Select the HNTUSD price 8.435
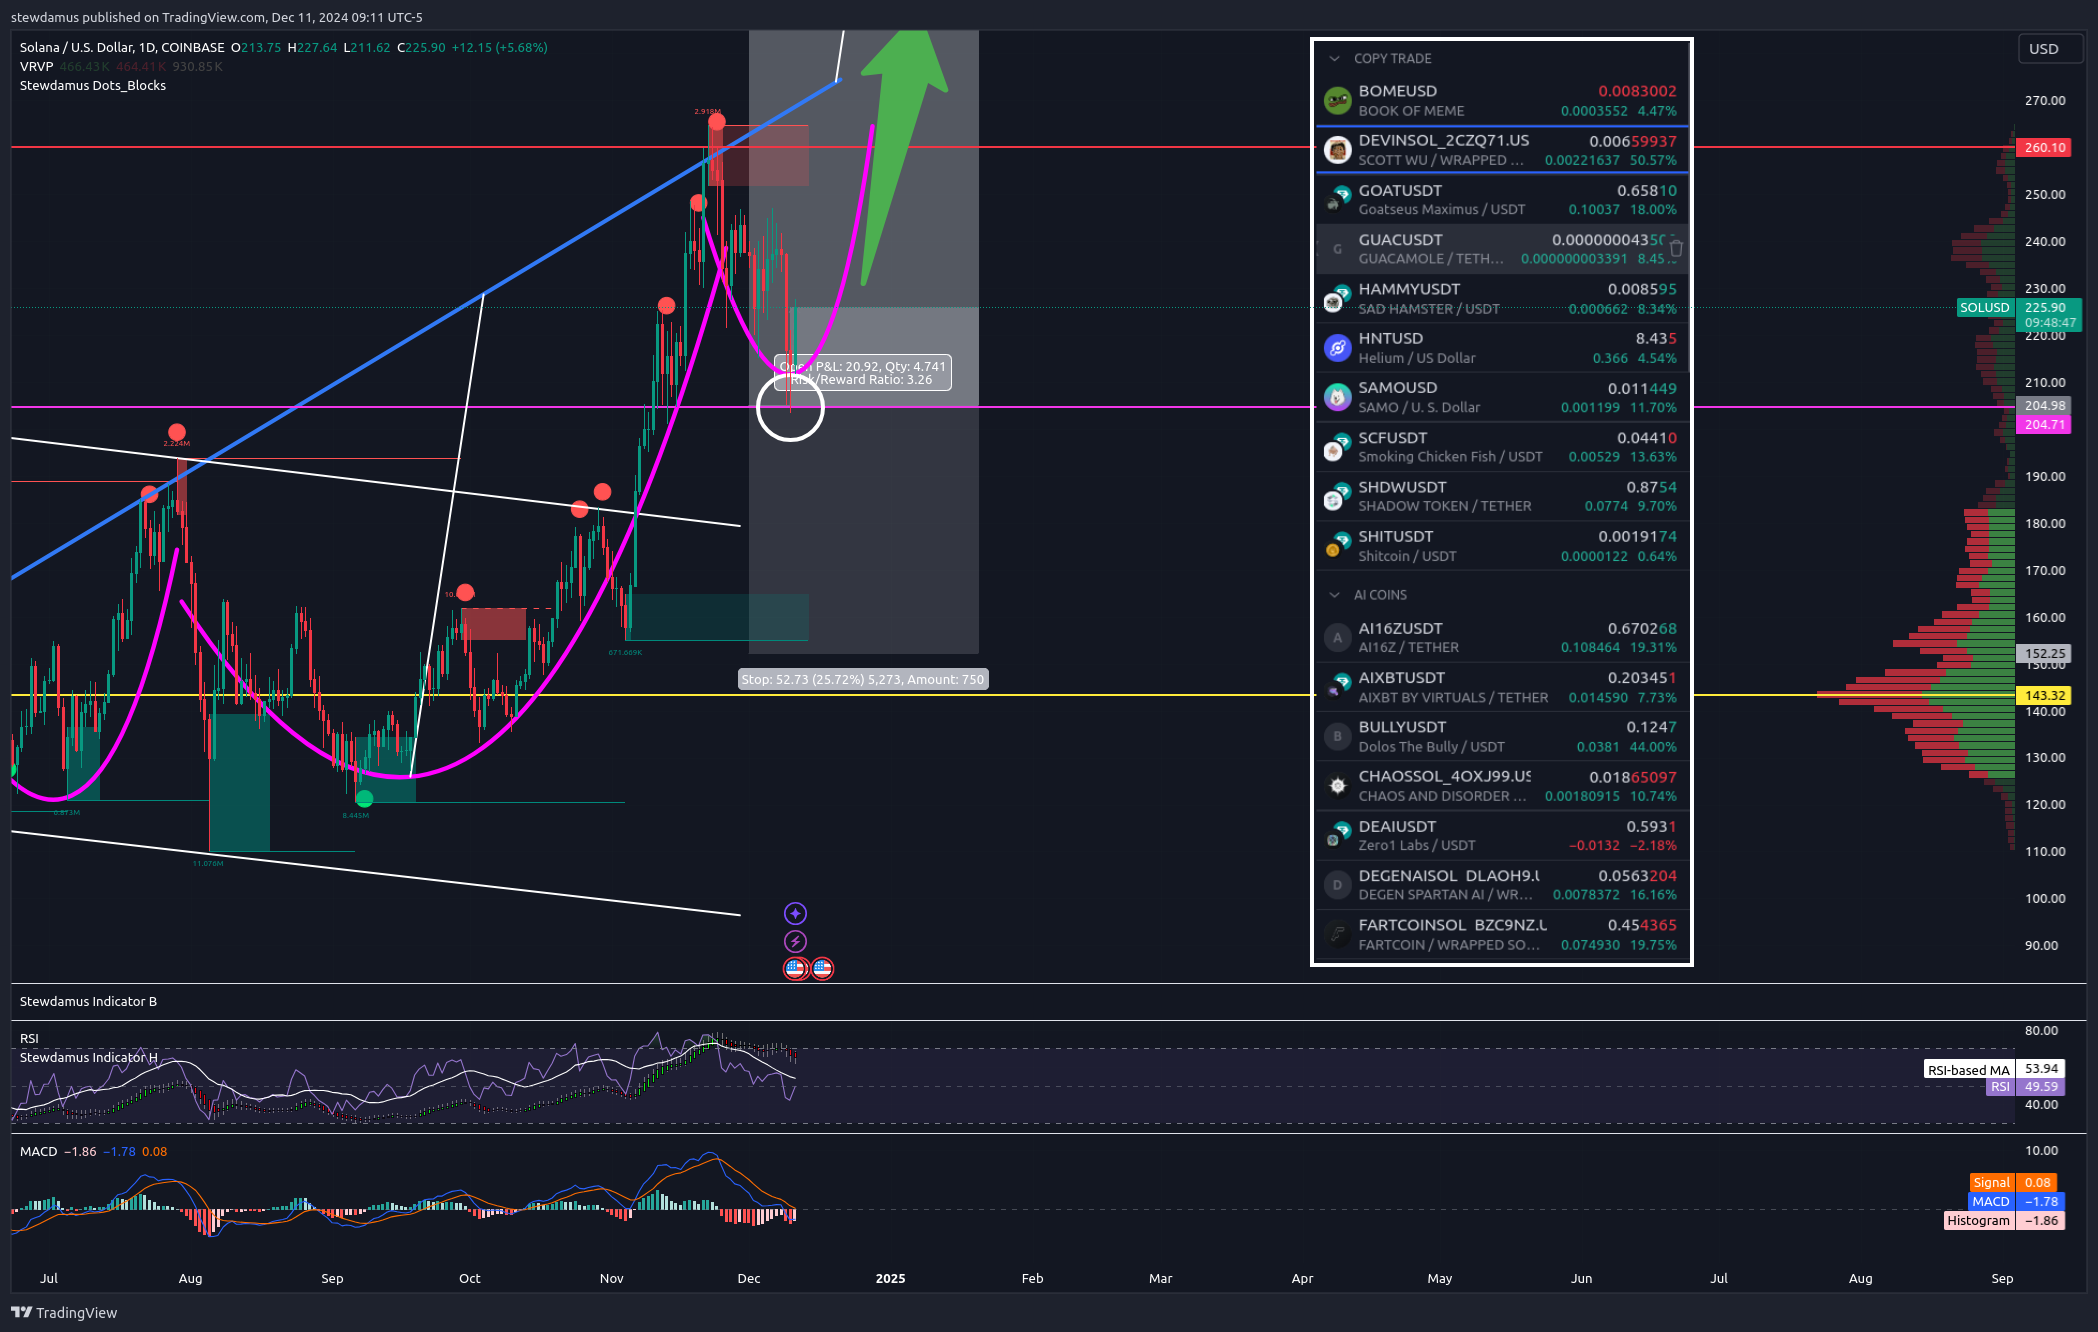The width and height of the screenshot is (2098, 1332). pos(1656,339)
